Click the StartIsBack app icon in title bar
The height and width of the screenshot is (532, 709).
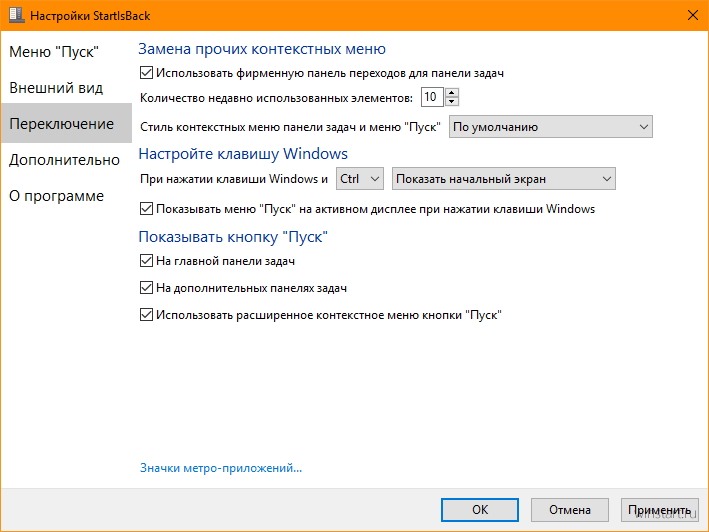17,15
